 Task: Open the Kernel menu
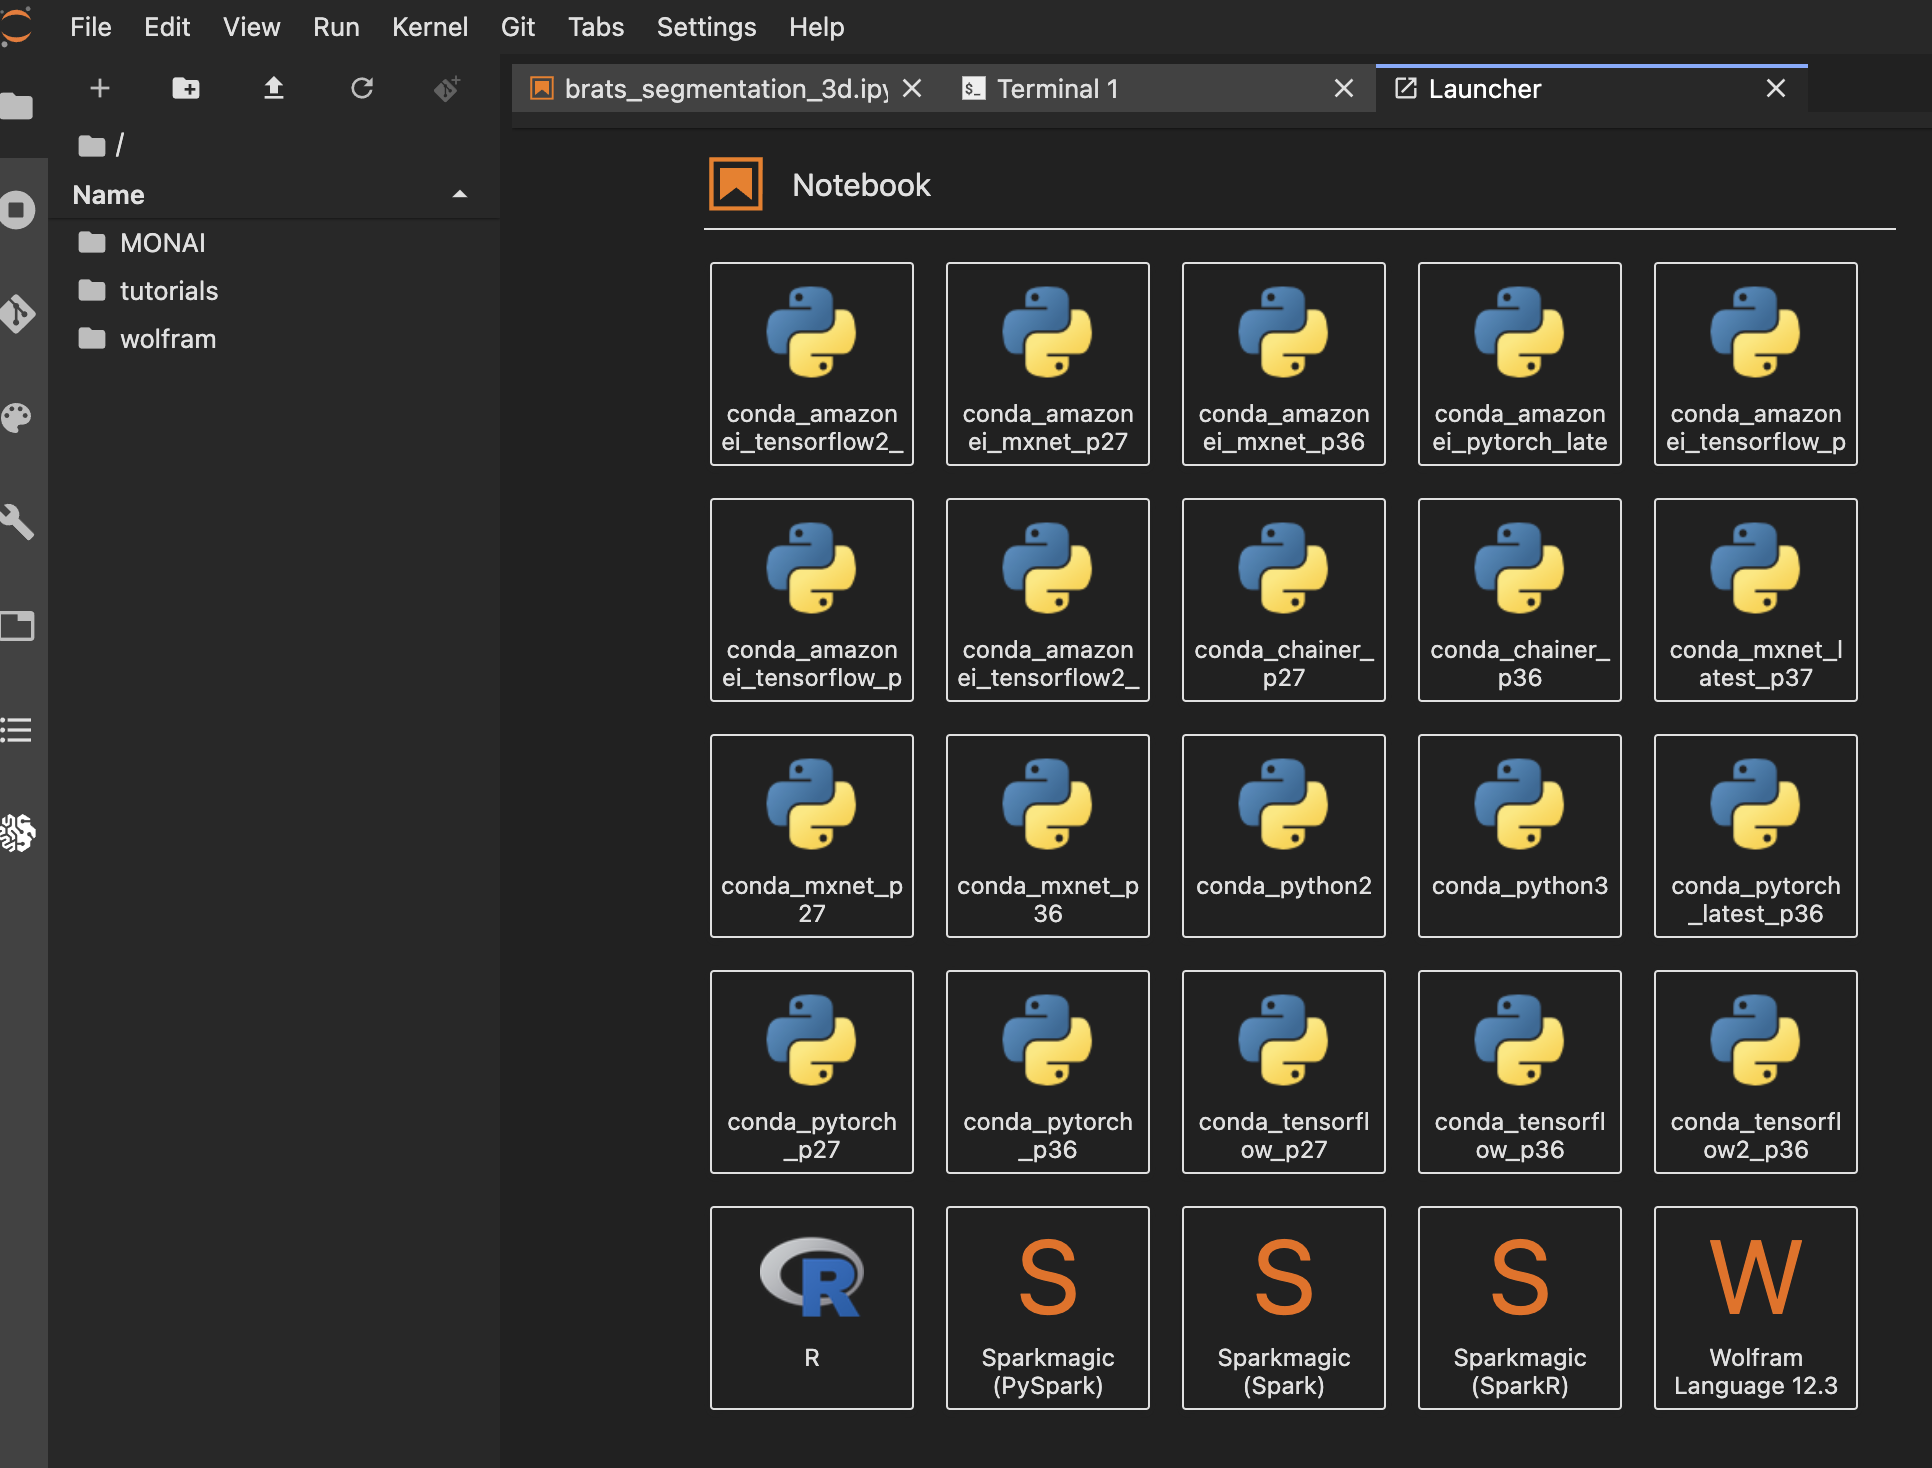tap(429, 27)
